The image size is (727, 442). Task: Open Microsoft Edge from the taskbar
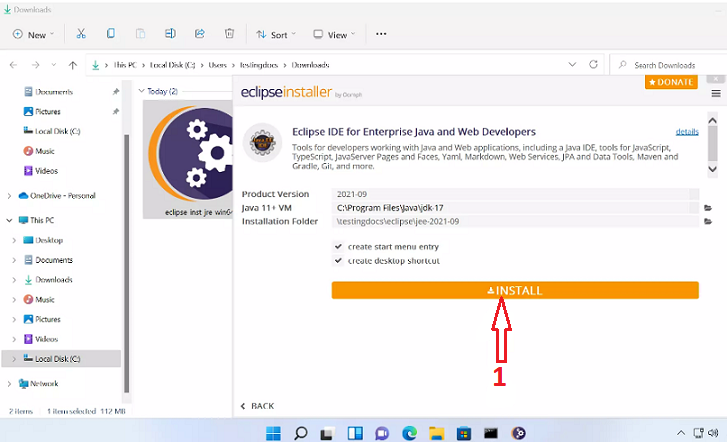tap(409, 433)
